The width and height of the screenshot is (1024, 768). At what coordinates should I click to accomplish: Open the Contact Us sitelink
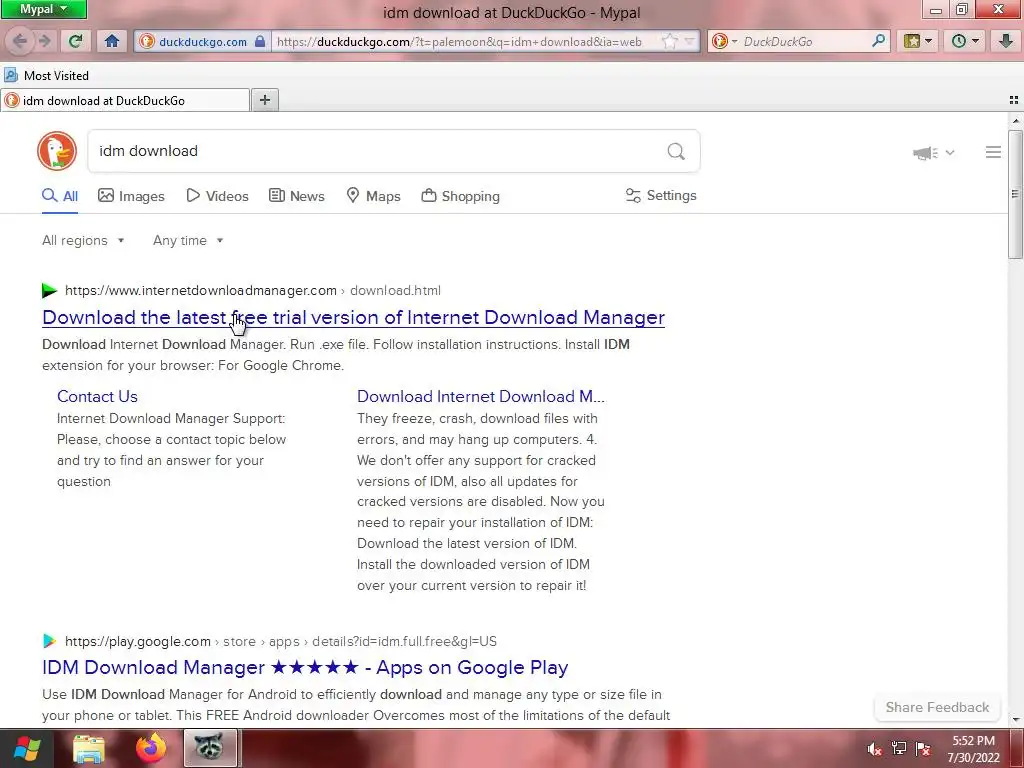97,396
